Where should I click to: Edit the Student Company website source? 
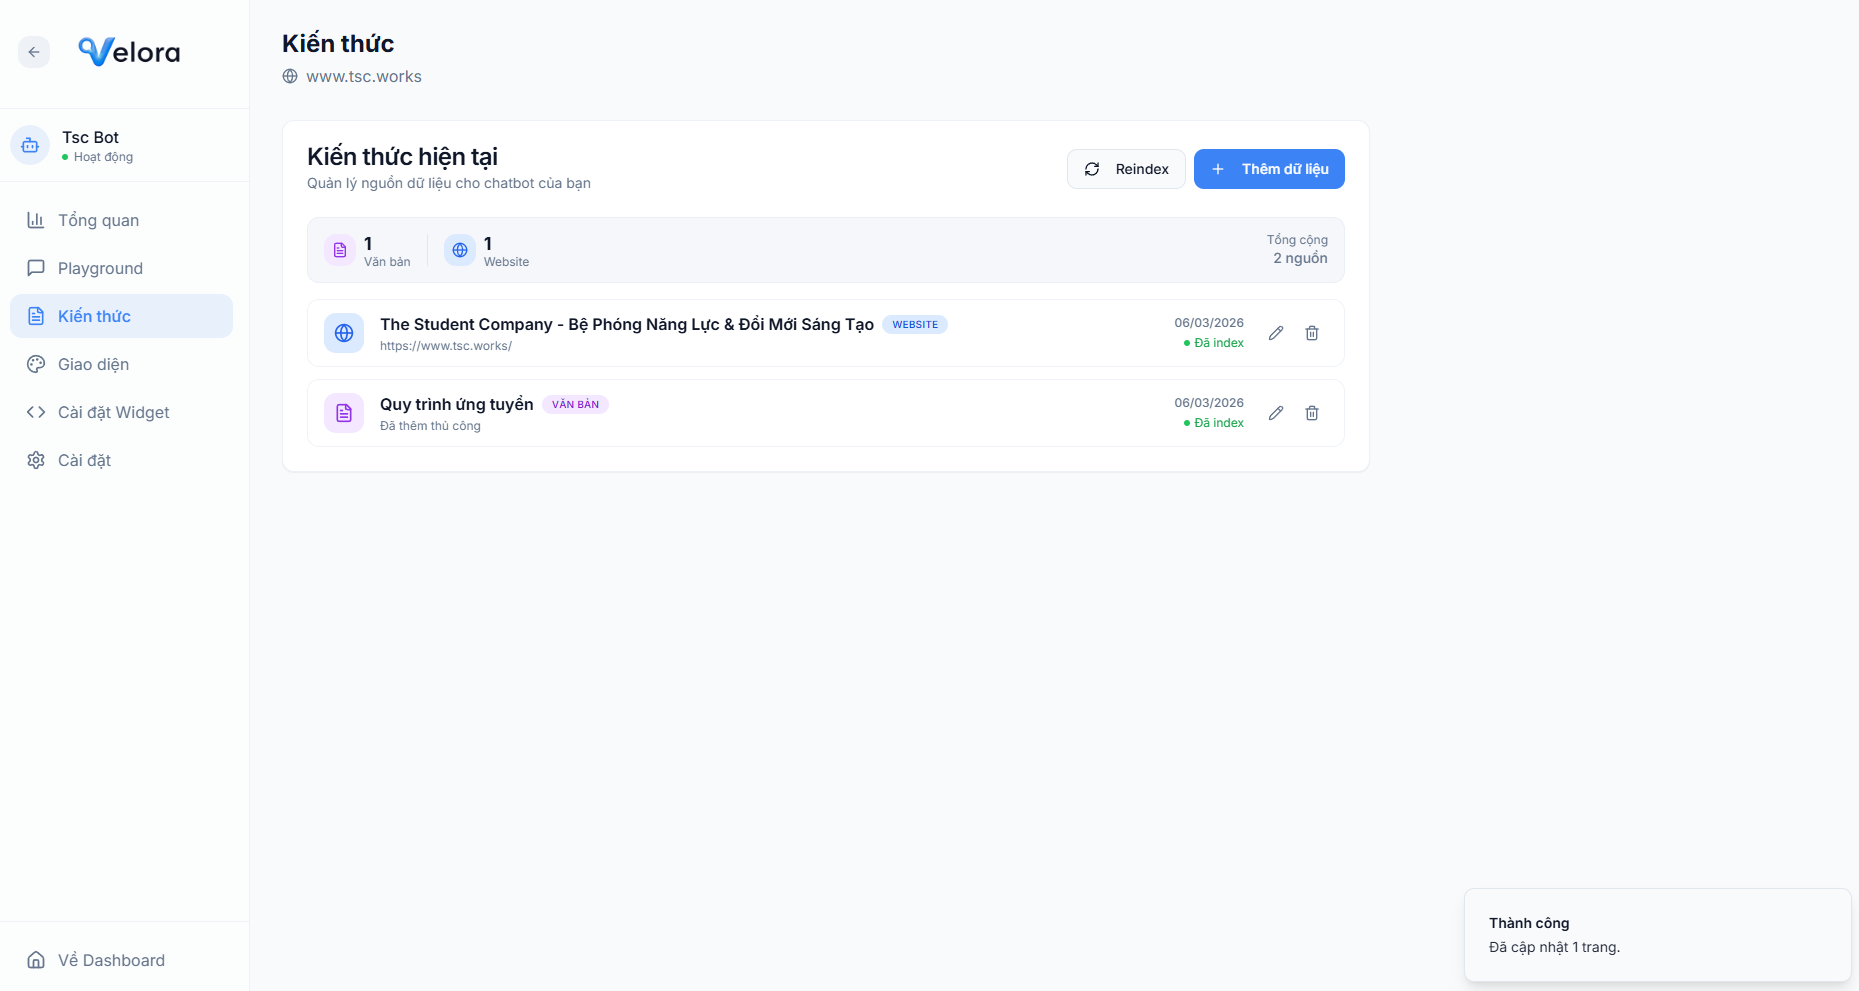pyautogui.click(x=1276, y=333)
